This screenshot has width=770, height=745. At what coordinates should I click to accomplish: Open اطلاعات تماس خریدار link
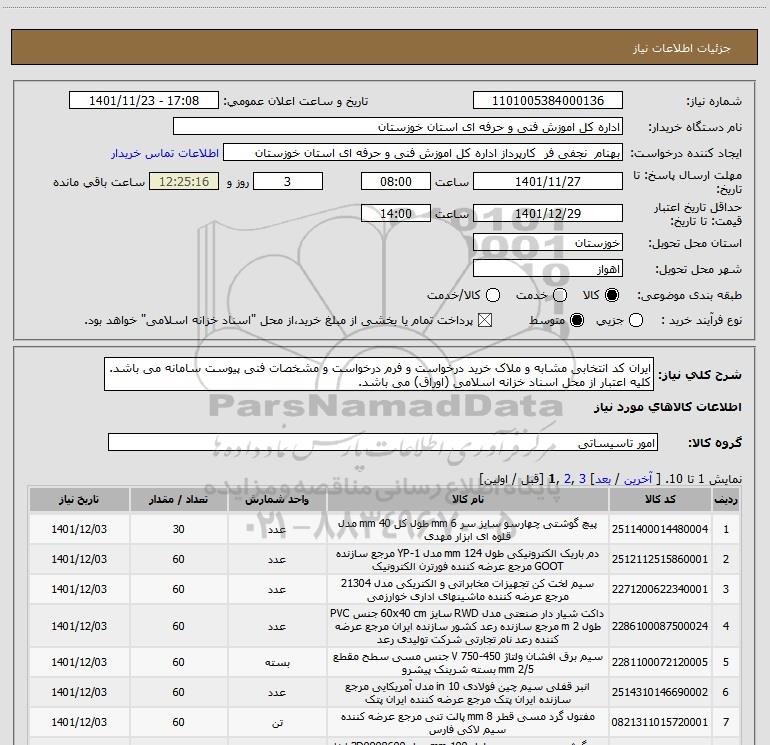click(165, 153)
